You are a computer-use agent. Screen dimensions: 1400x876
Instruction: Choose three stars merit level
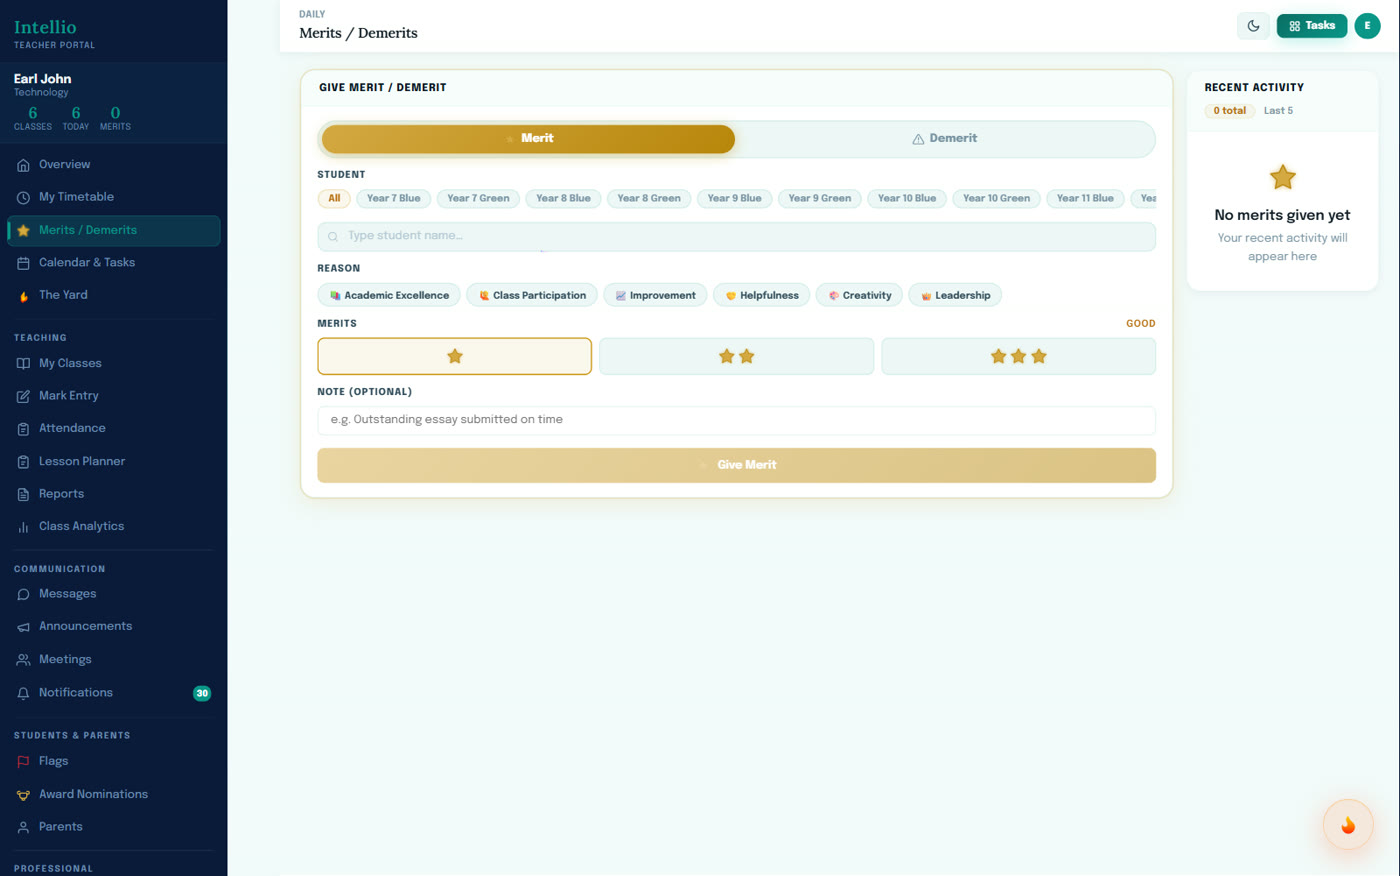pos(1018,356)
